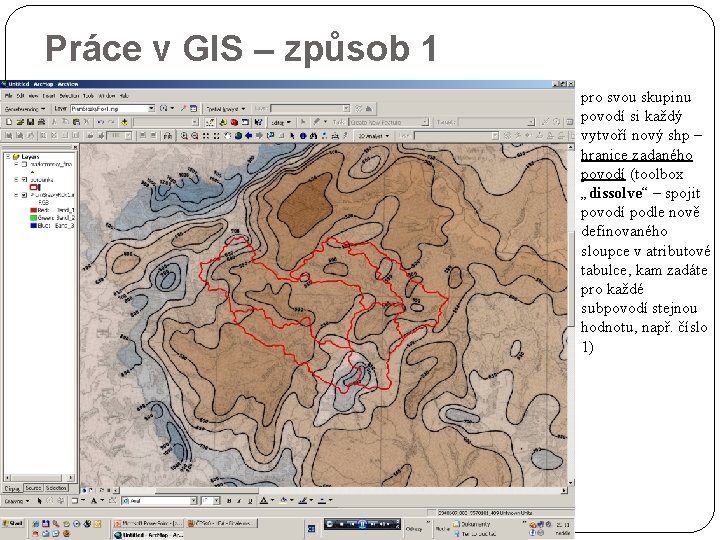The image size is (720, 540).
Task: Open the View menu
Action: 33,96
